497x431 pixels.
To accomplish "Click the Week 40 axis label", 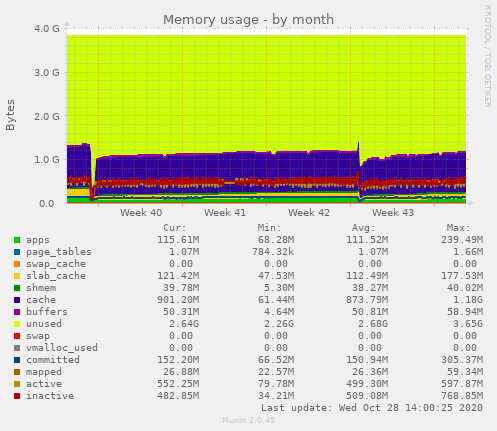I will pos(141,213).
